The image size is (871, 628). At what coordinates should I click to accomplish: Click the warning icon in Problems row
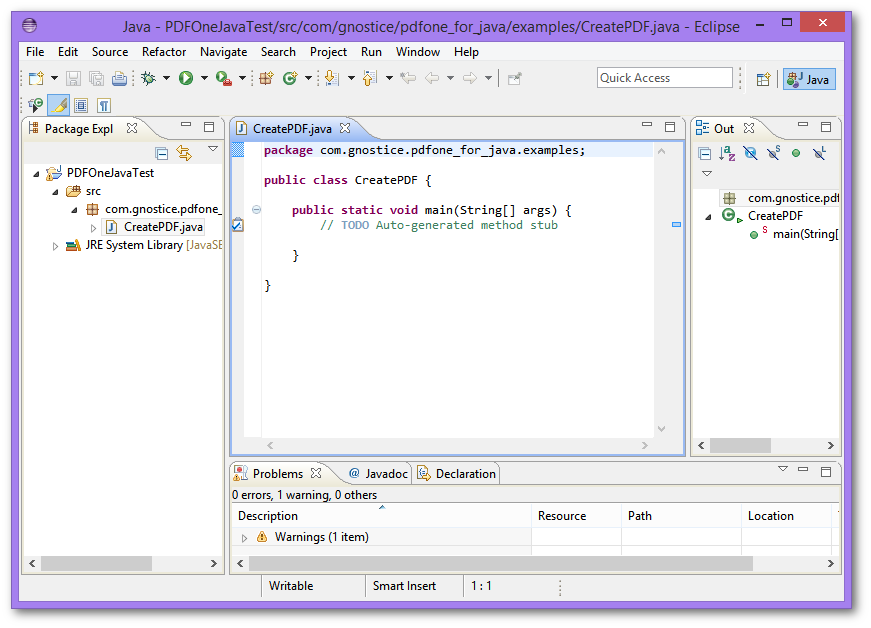tap(262, 536)
